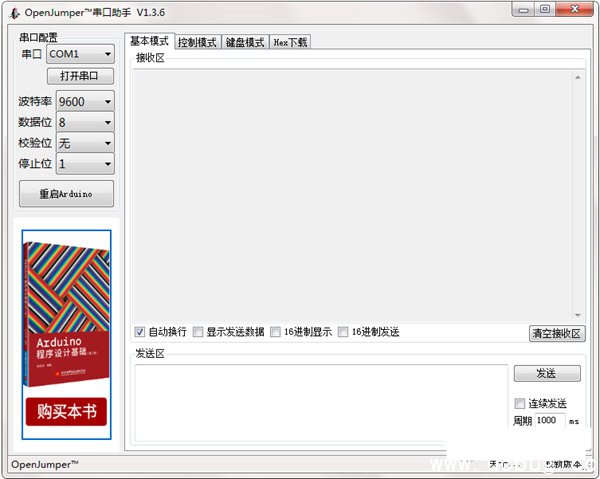Enable the 连续发送 checkbox

point(519,403)
